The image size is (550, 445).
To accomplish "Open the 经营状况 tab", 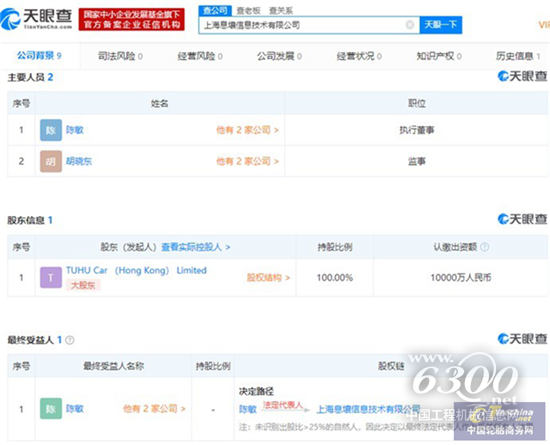I will [359, 56].
